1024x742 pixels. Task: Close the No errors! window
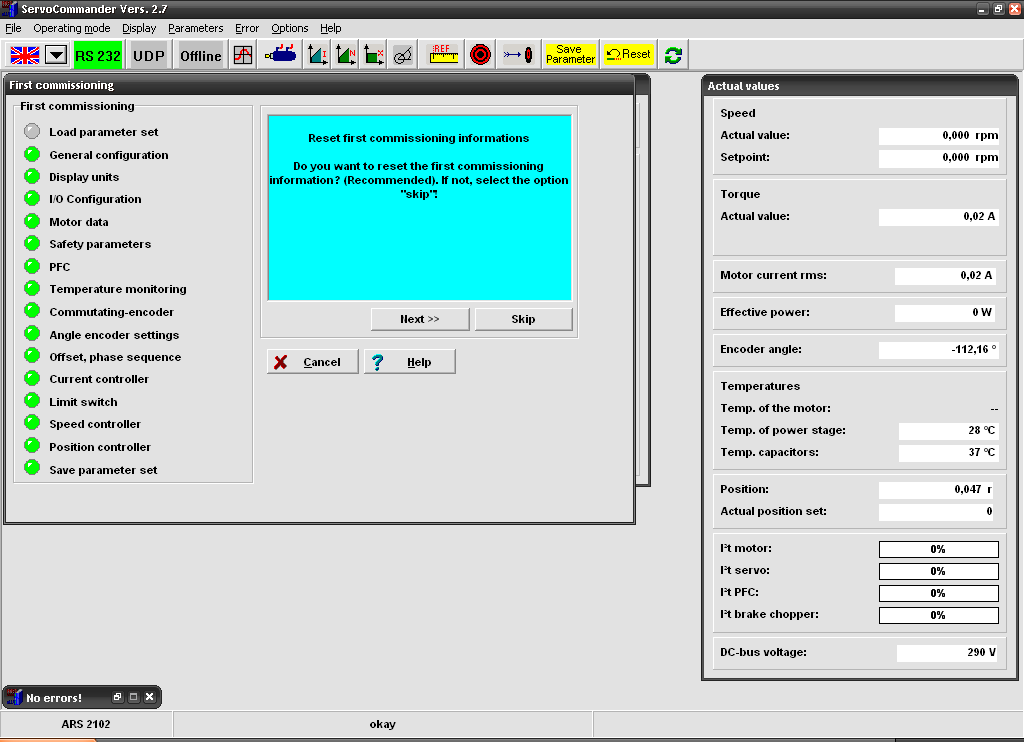point(150,697)
